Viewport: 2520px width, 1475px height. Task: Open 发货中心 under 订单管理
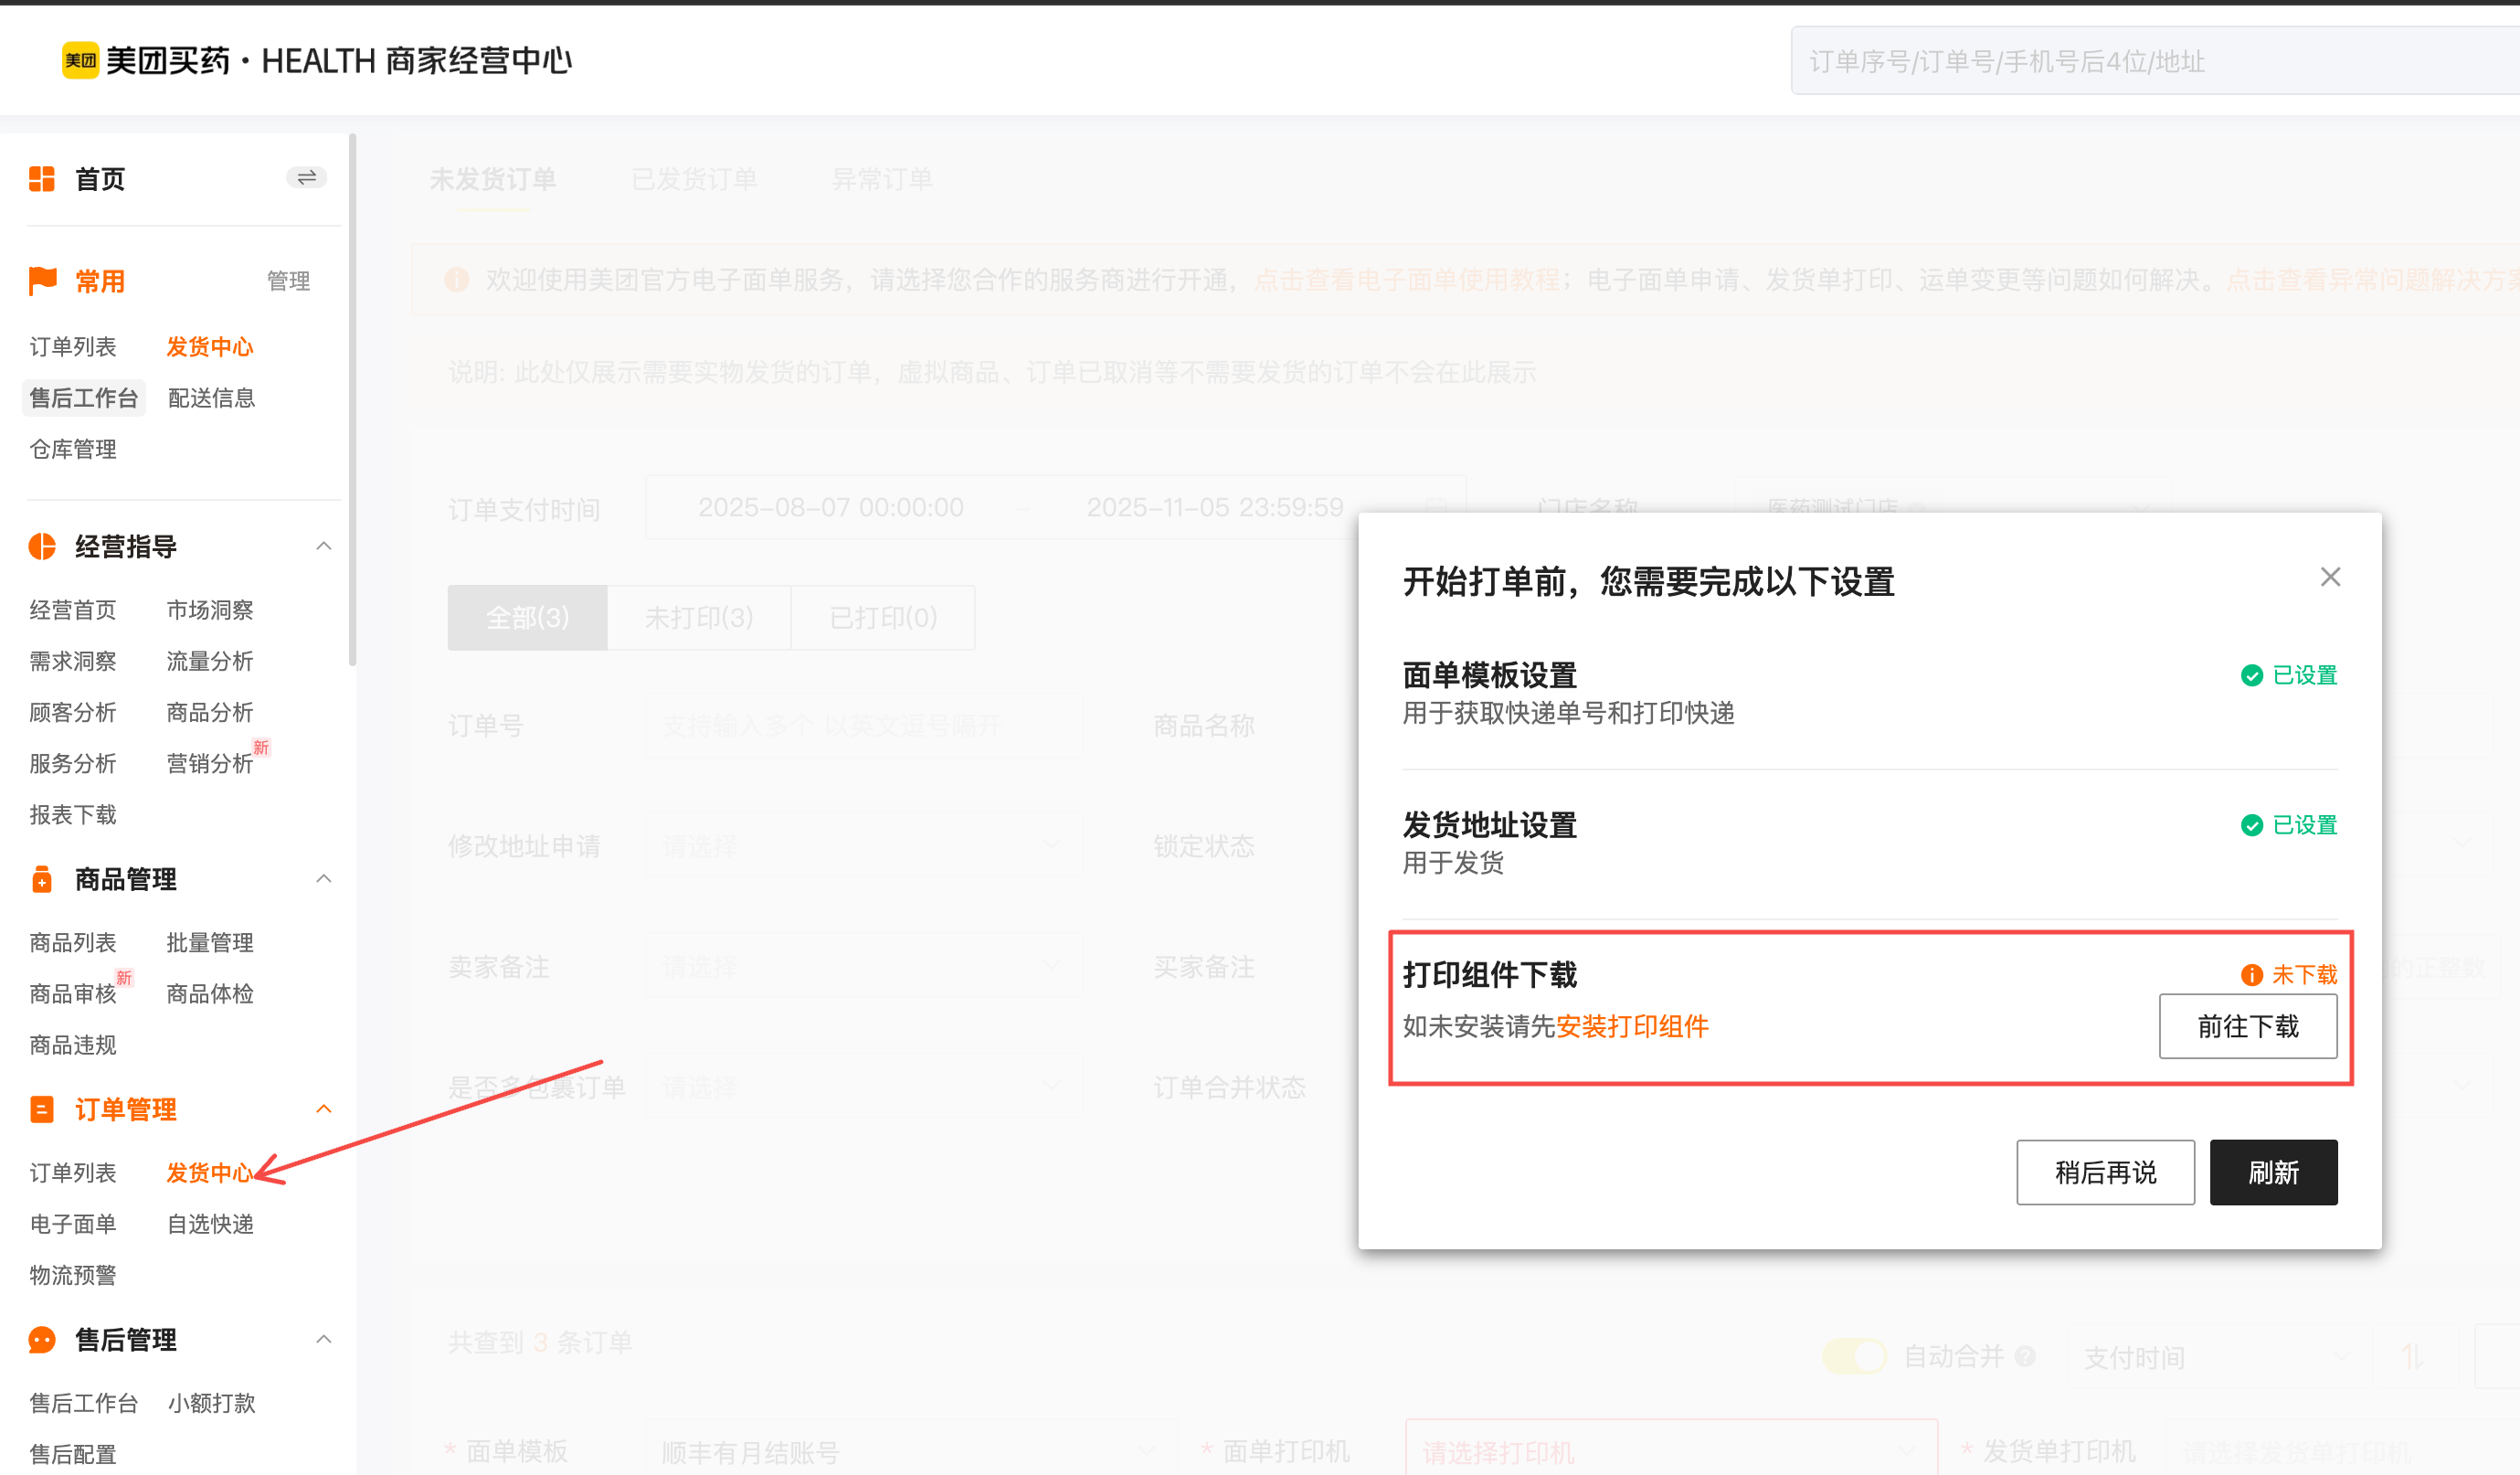point(209,1172)
